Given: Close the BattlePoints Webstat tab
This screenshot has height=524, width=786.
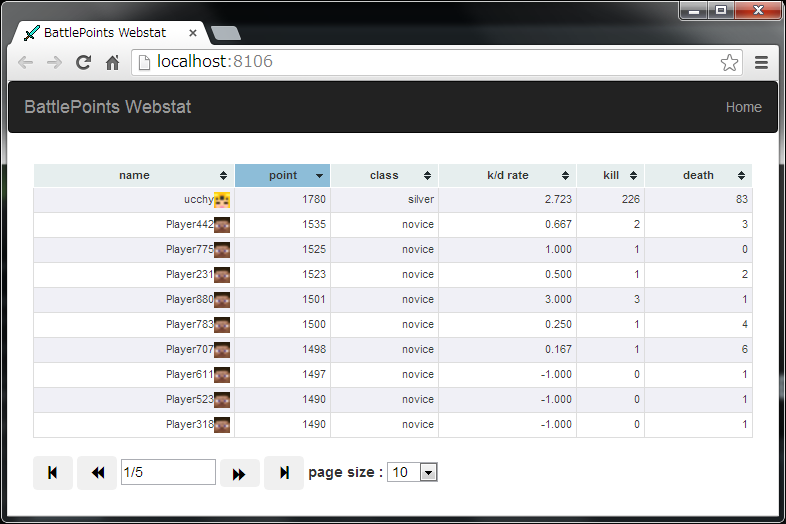Looking at the screenshot, I should click(x=193, y=33).
